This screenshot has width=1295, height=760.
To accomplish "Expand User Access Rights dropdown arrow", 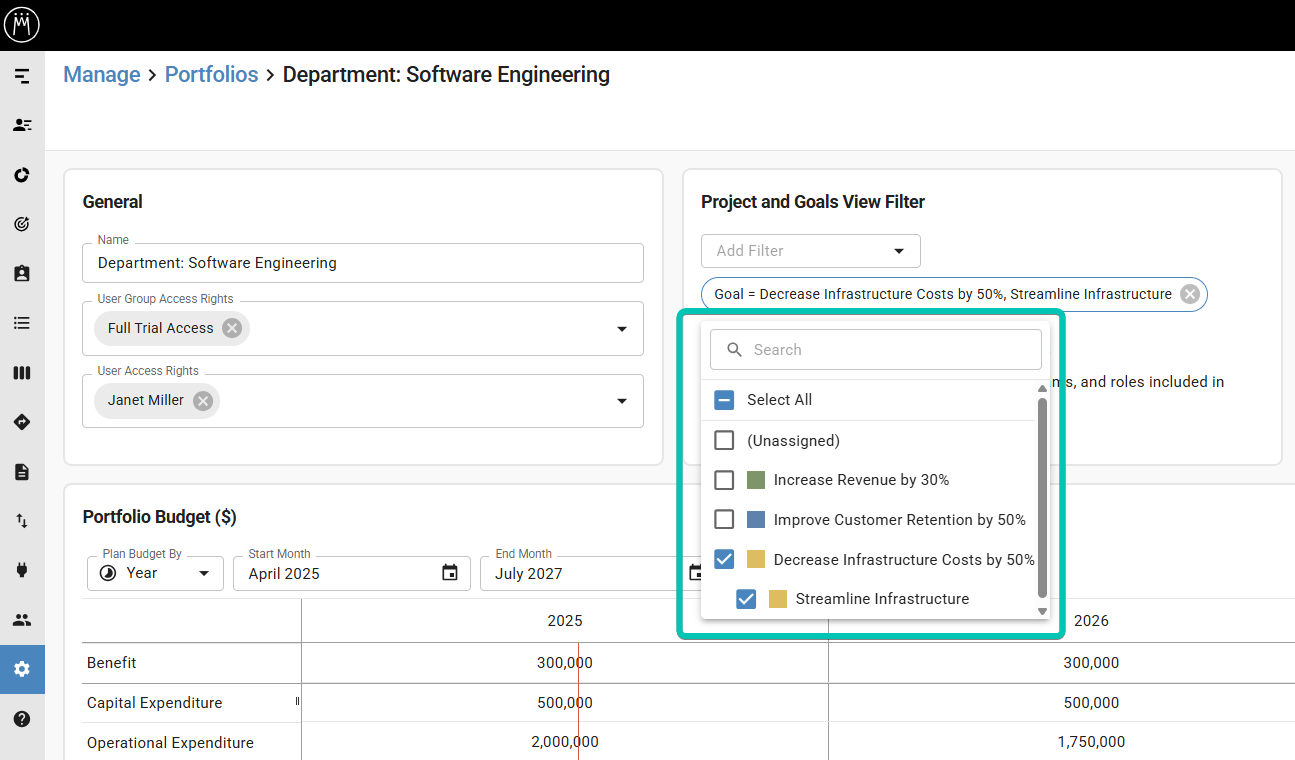I will tap(622, 401).
